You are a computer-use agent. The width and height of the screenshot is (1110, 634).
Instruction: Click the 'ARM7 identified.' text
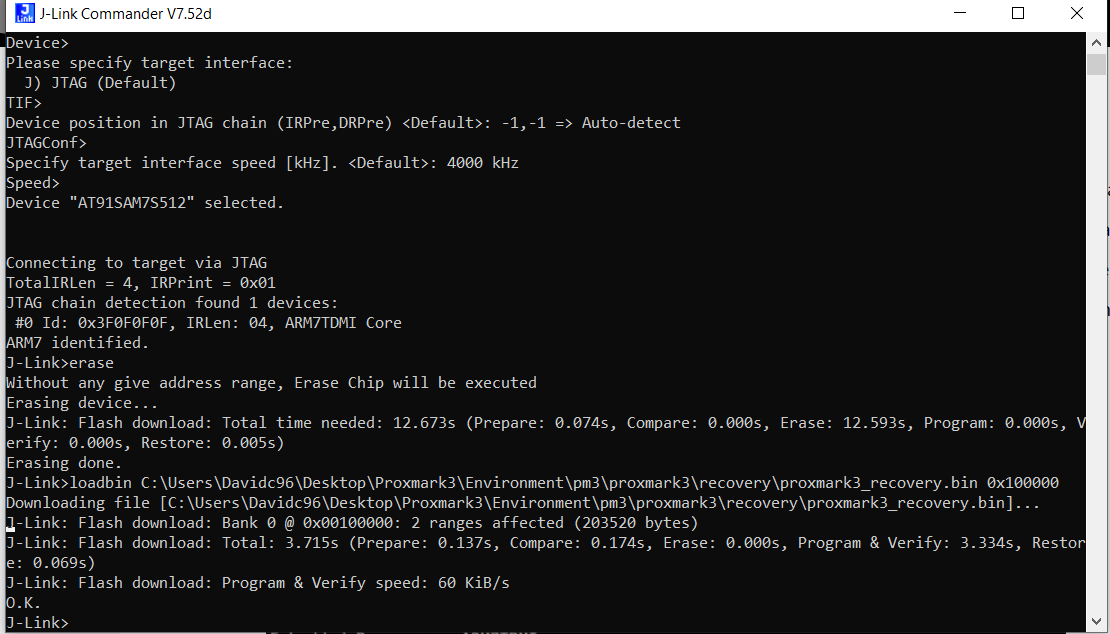coord(77,342)
